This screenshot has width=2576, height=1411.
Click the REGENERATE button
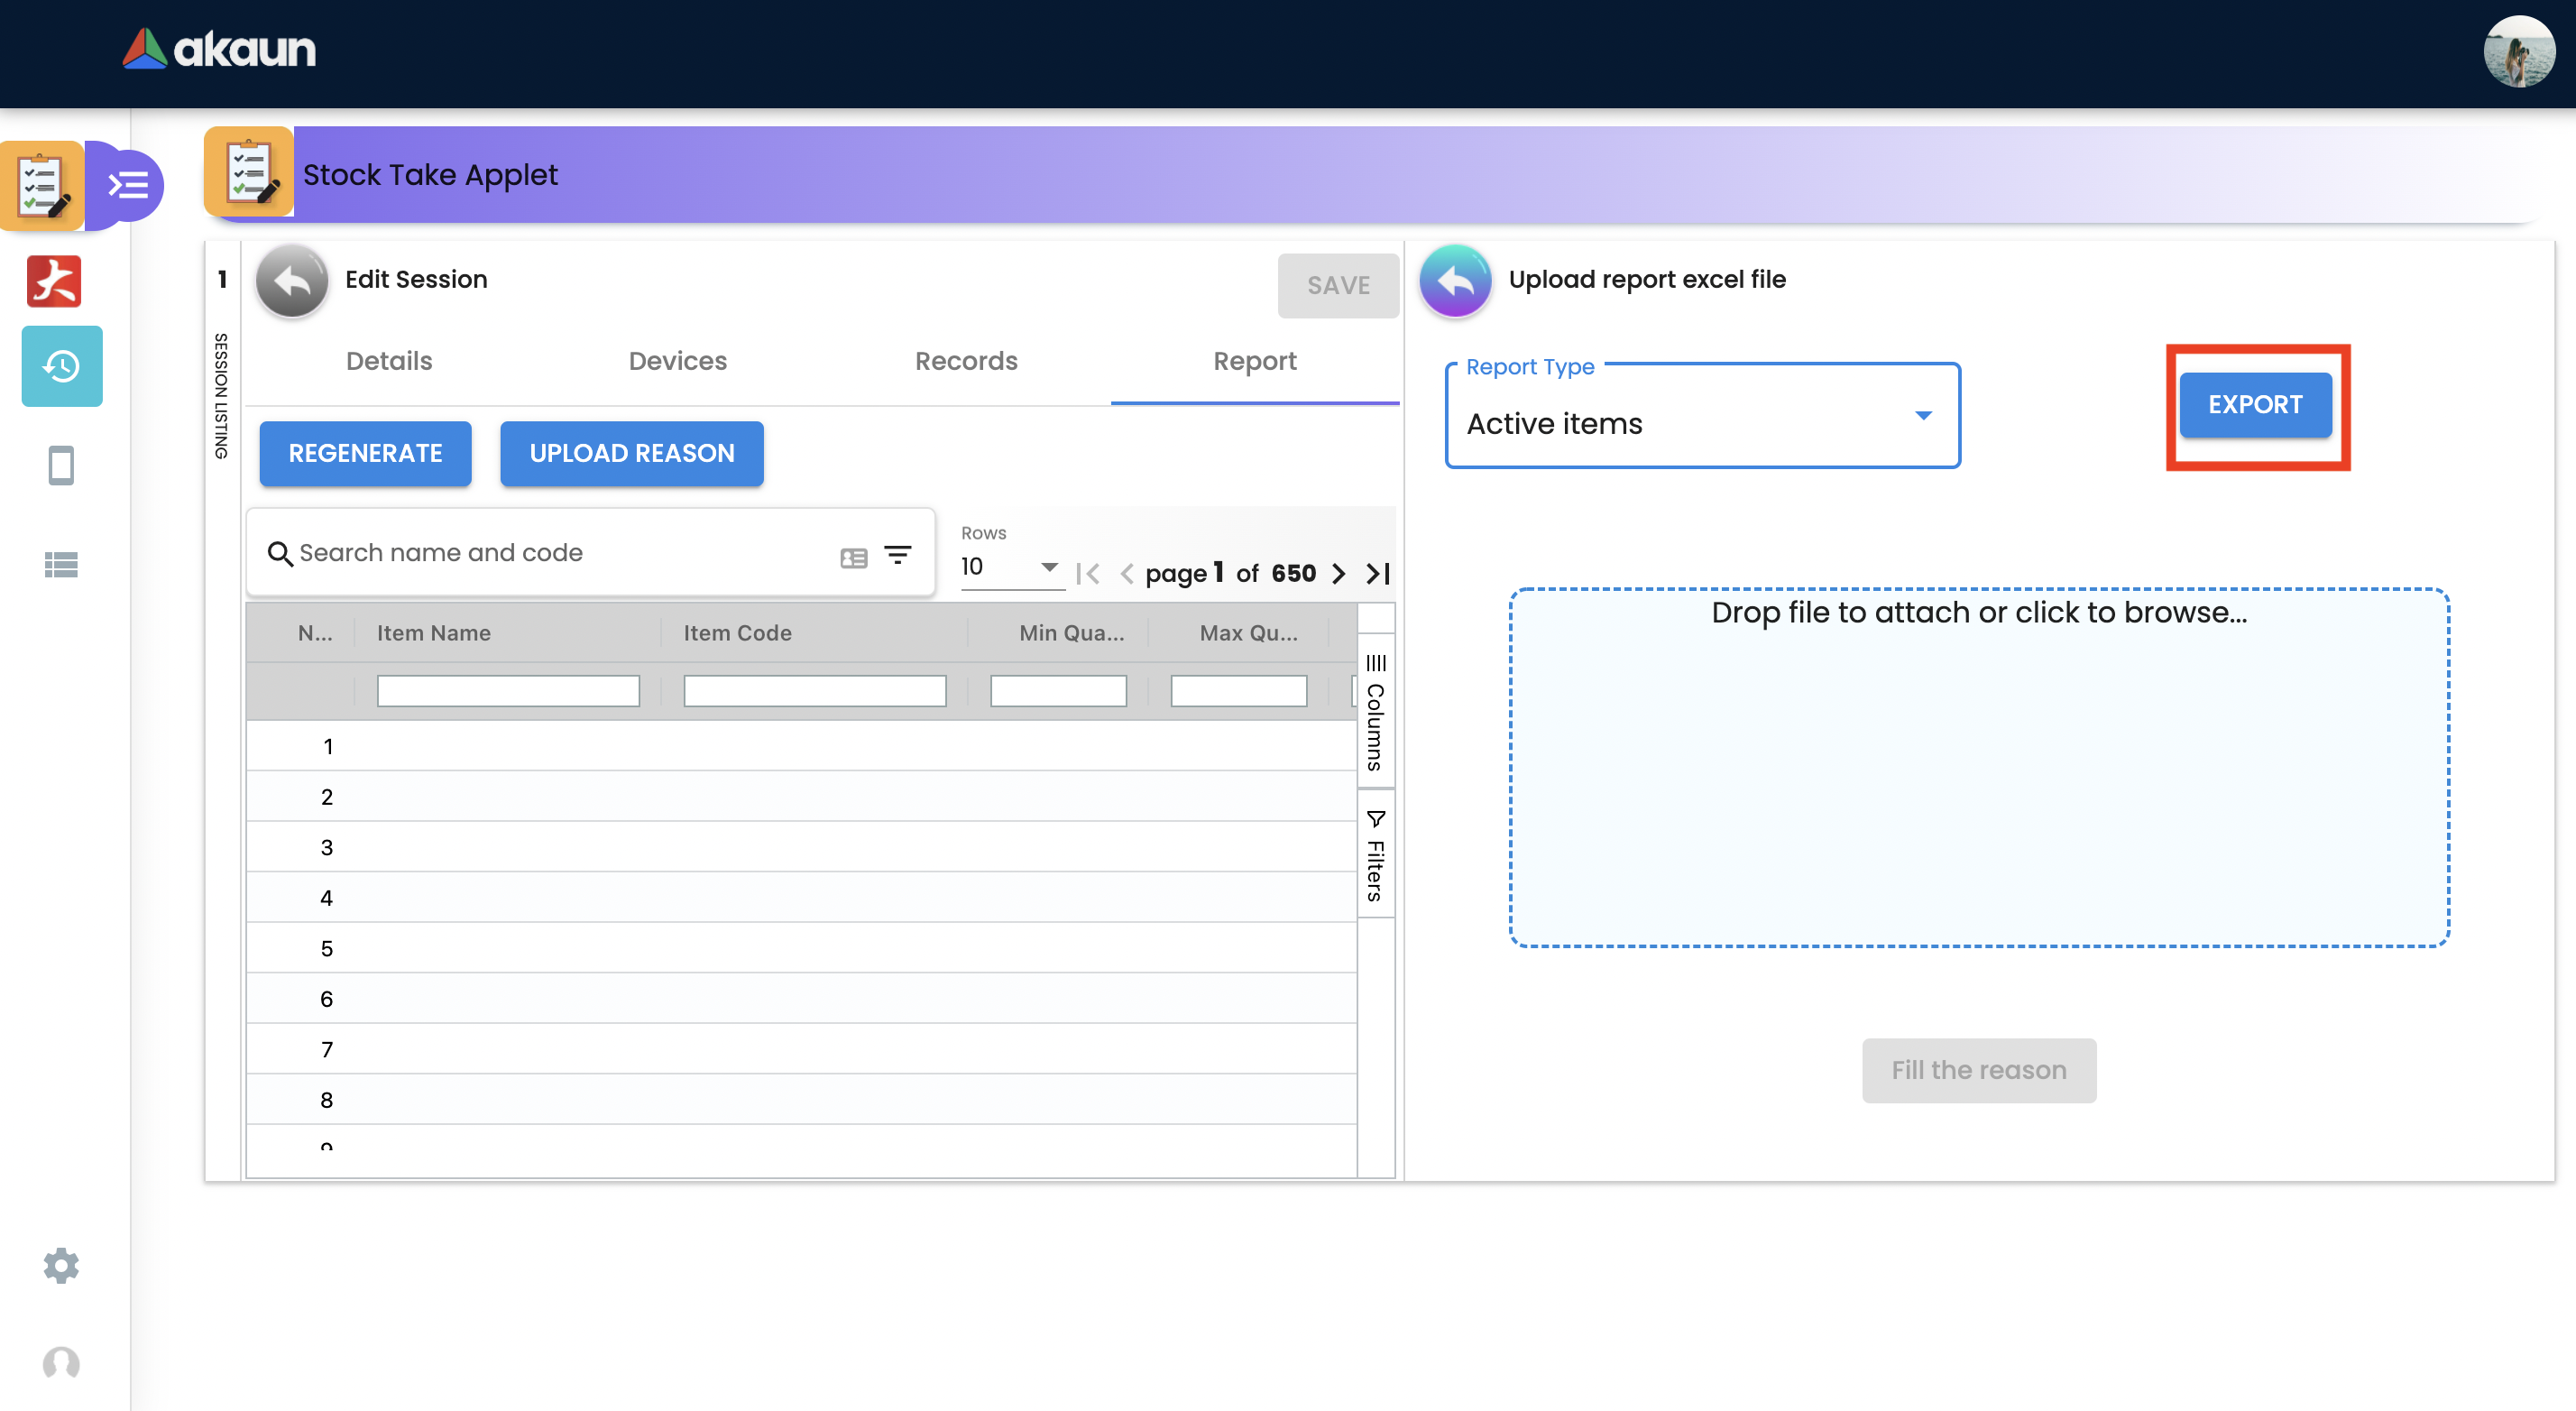click(365, 453)
